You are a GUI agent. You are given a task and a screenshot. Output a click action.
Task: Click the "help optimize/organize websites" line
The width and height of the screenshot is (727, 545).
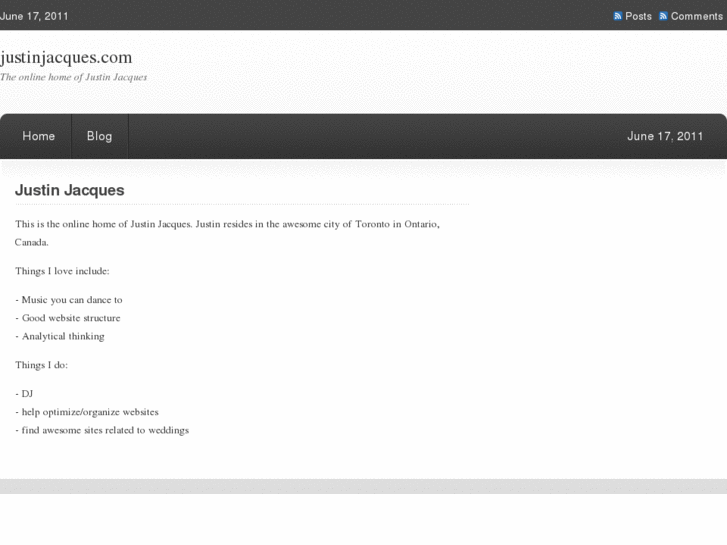(x=87, y=411)
